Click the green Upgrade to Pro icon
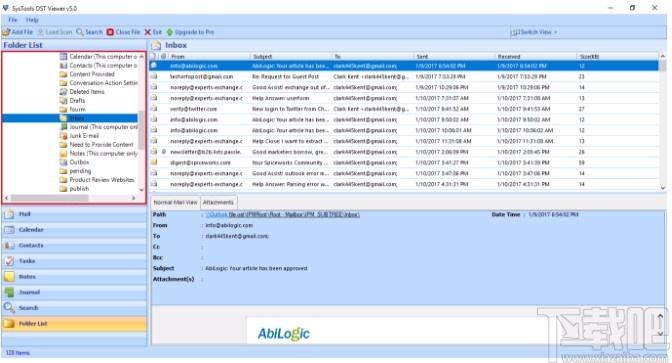 click(x=170, y=32)
